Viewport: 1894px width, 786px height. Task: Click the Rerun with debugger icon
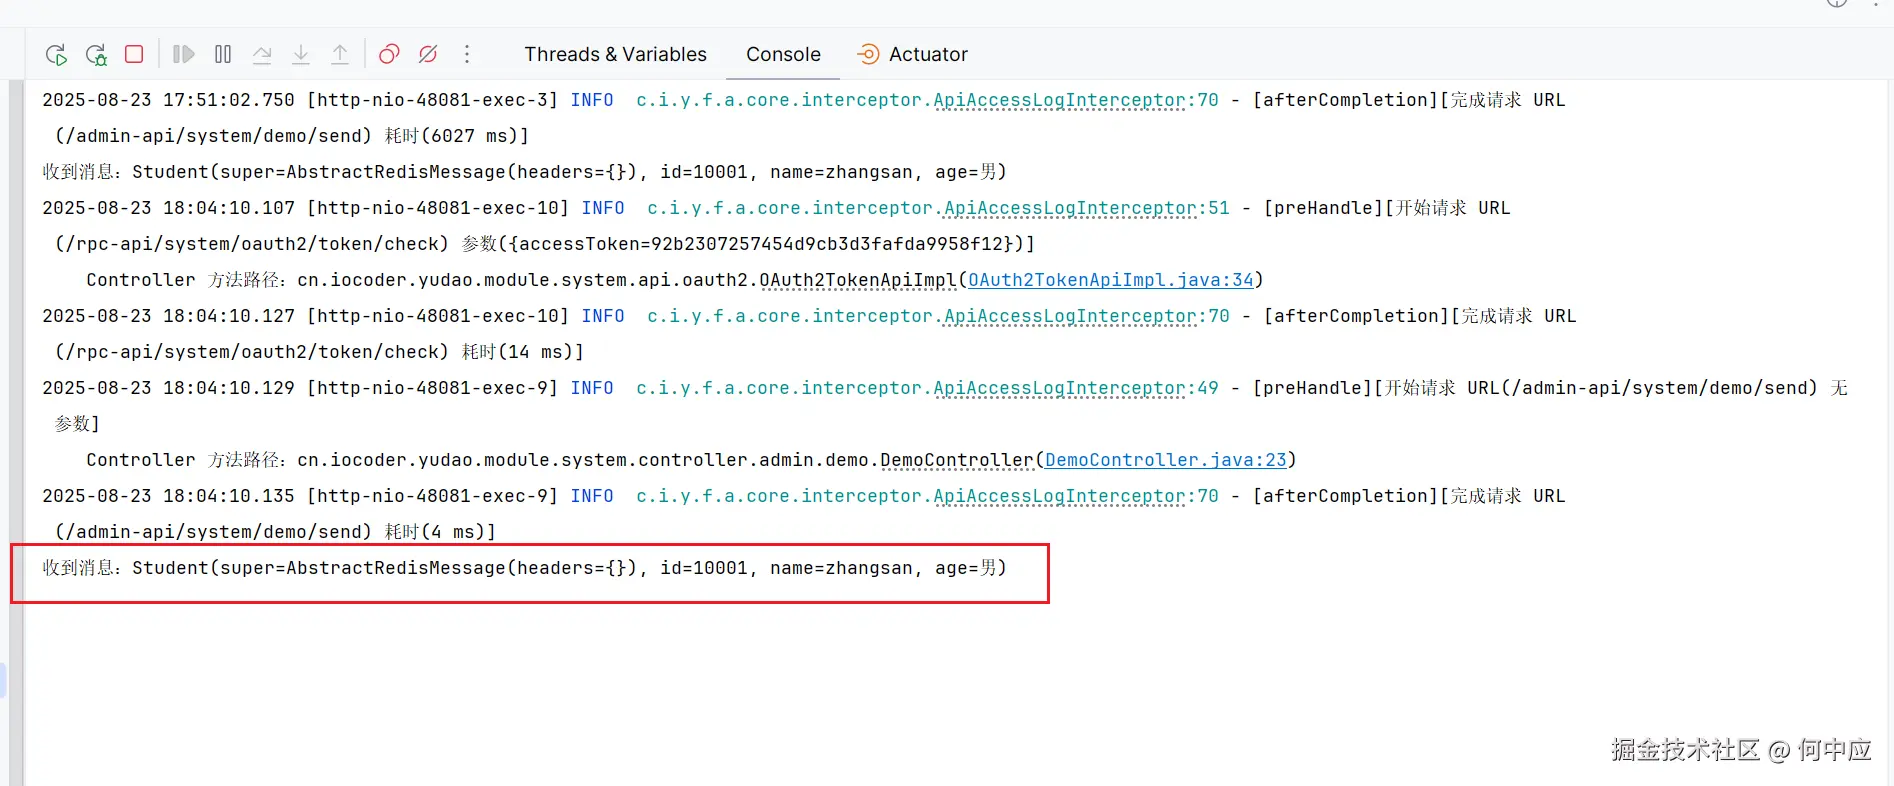96,54
